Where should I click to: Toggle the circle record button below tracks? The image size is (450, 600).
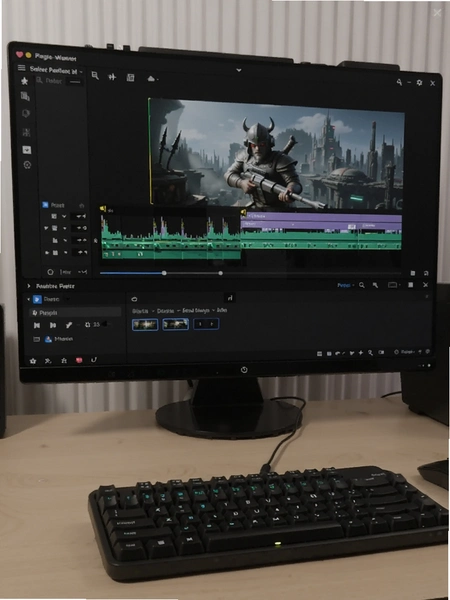pos(50,272)
